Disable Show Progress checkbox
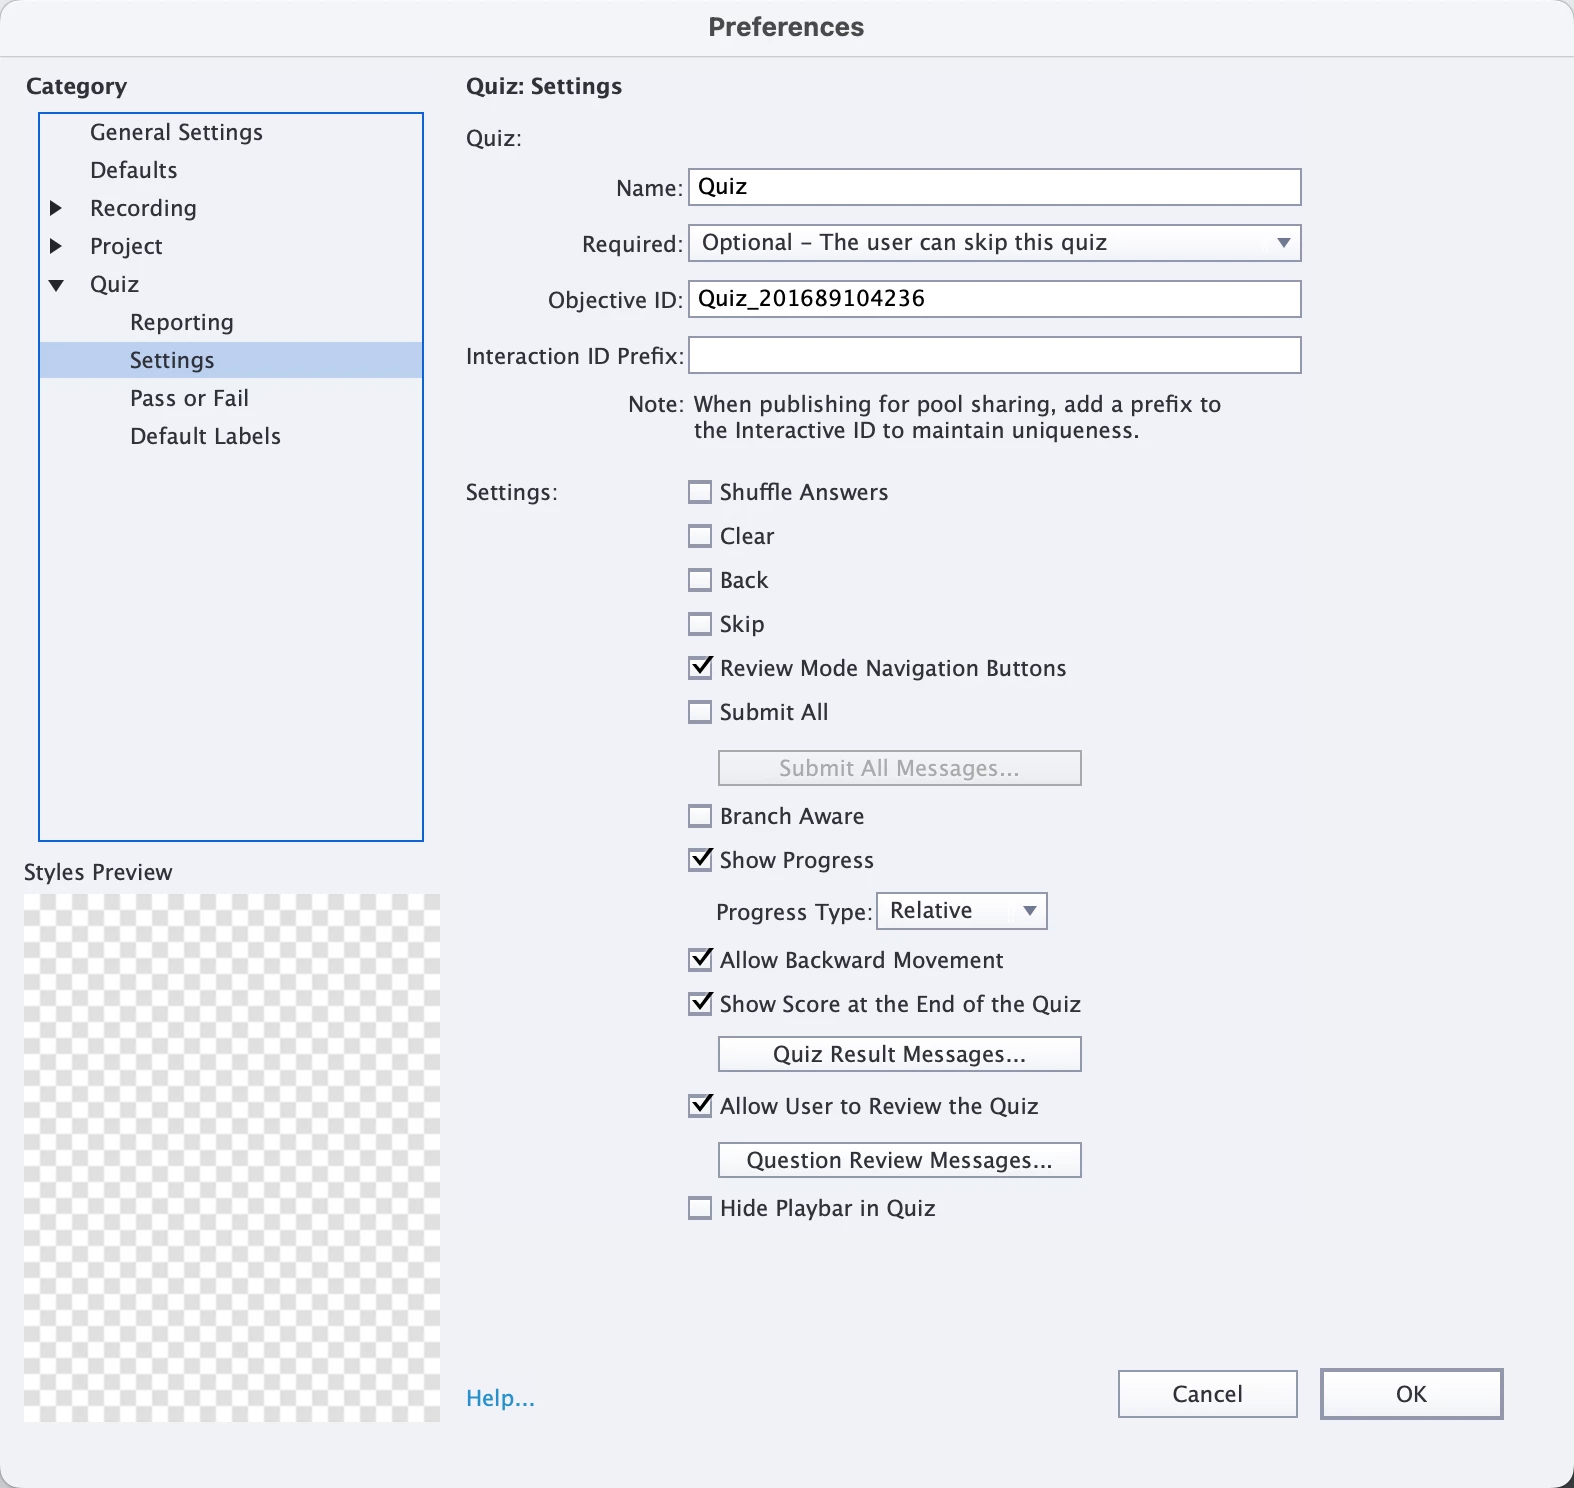This screenshot has height=1488, width=1574. (700, 860)
